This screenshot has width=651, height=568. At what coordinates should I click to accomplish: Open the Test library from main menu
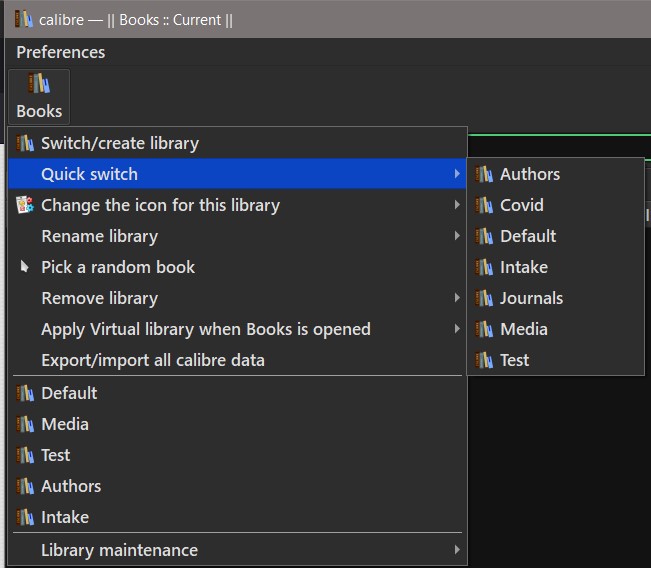click(56, 455)
